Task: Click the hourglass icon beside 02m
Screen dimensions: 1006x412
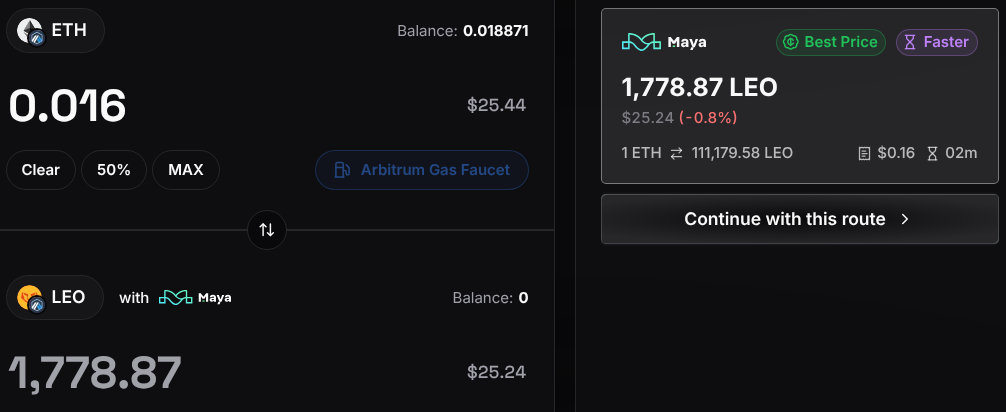Action: click(932, 153)
